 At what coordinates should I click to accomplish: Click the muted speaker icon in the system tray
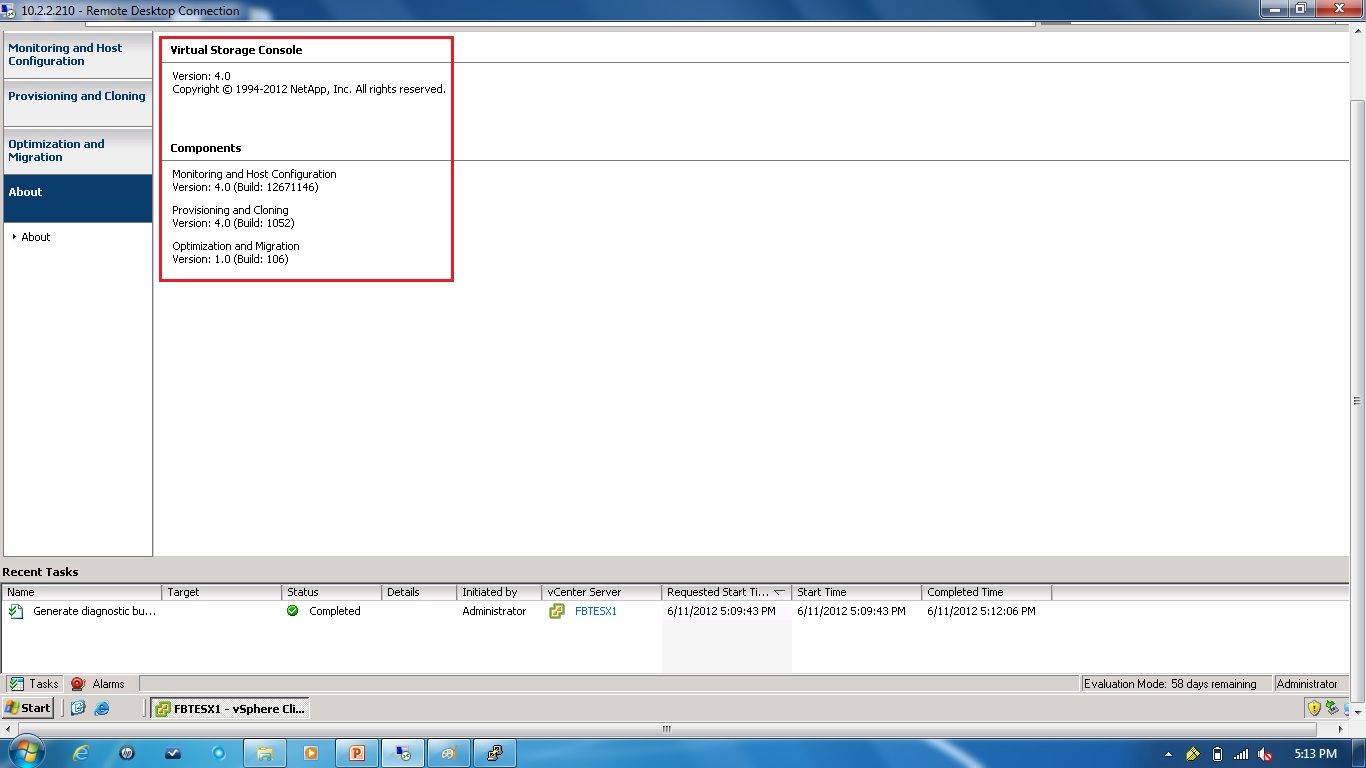tap(1263, 753)
